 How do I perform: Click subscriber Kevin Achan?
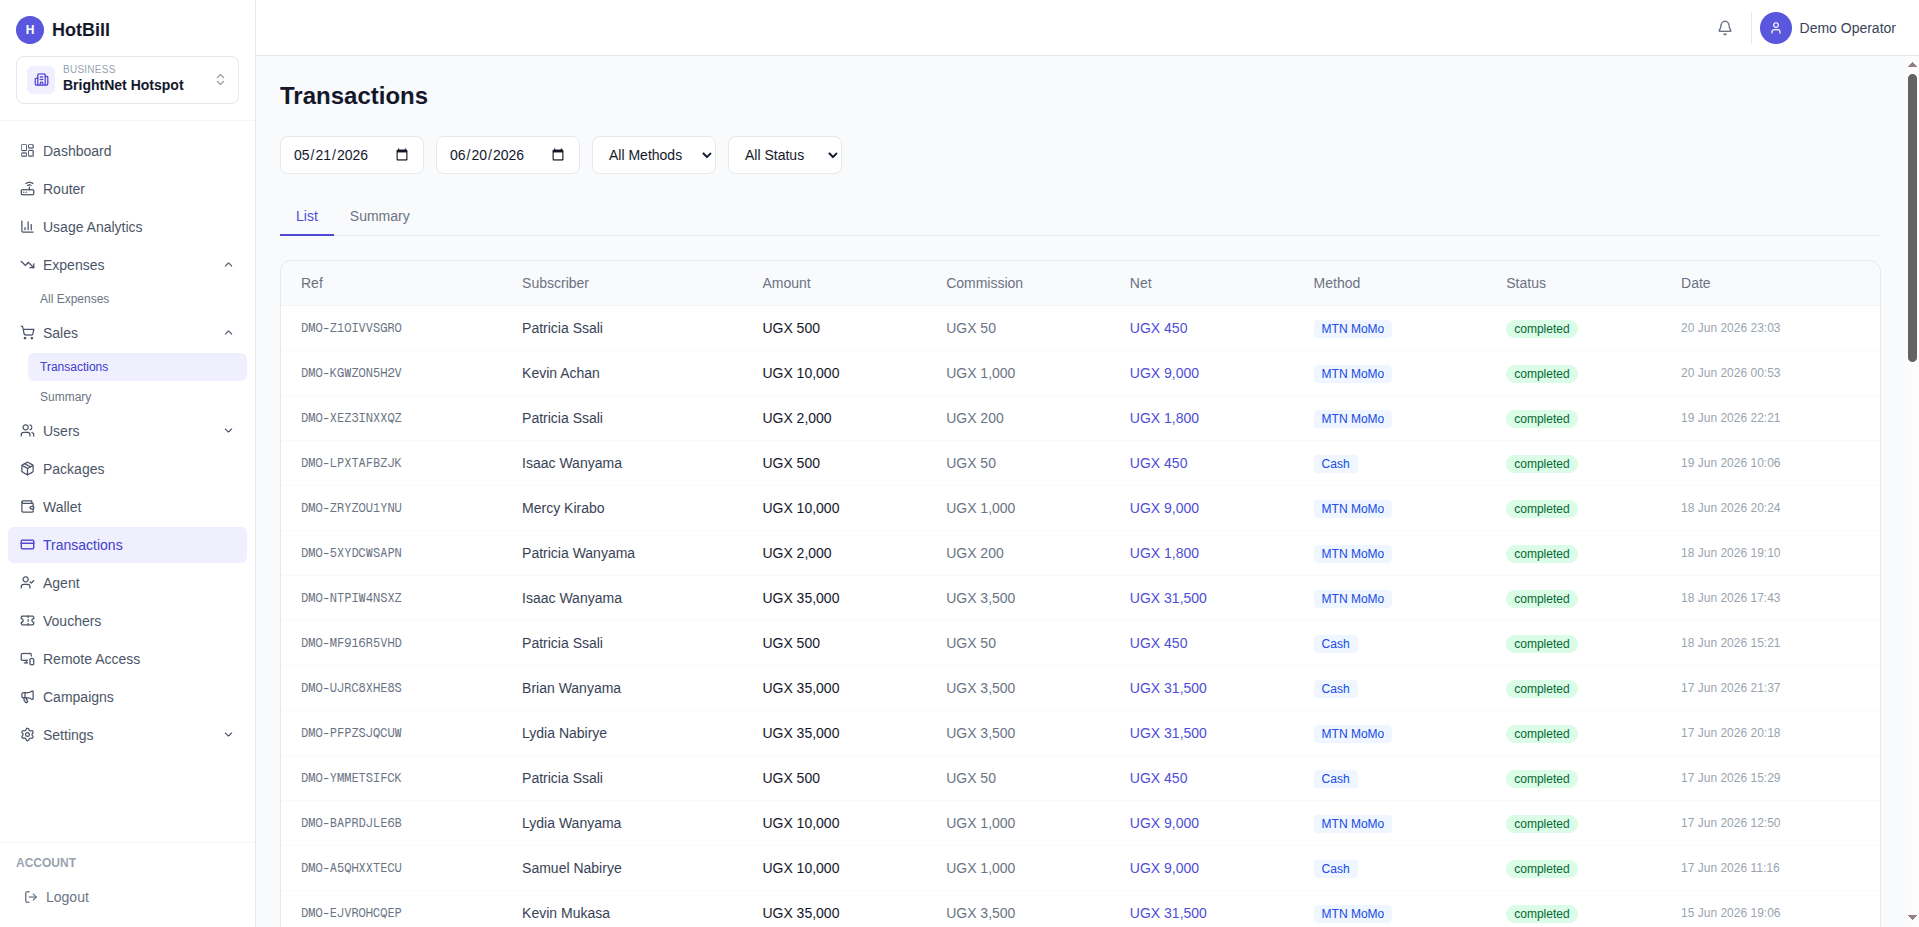pyautogui.click(x=561, y=373)
